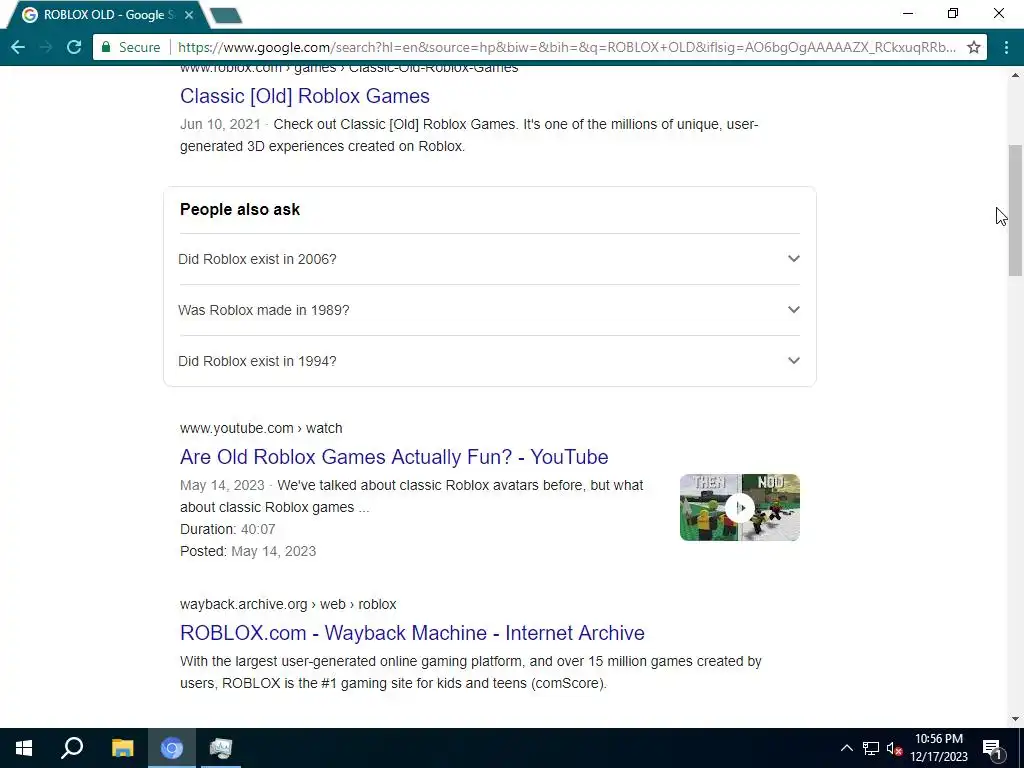Show hidden system tray icons
1024x768 pixels.
pos(846,748)
